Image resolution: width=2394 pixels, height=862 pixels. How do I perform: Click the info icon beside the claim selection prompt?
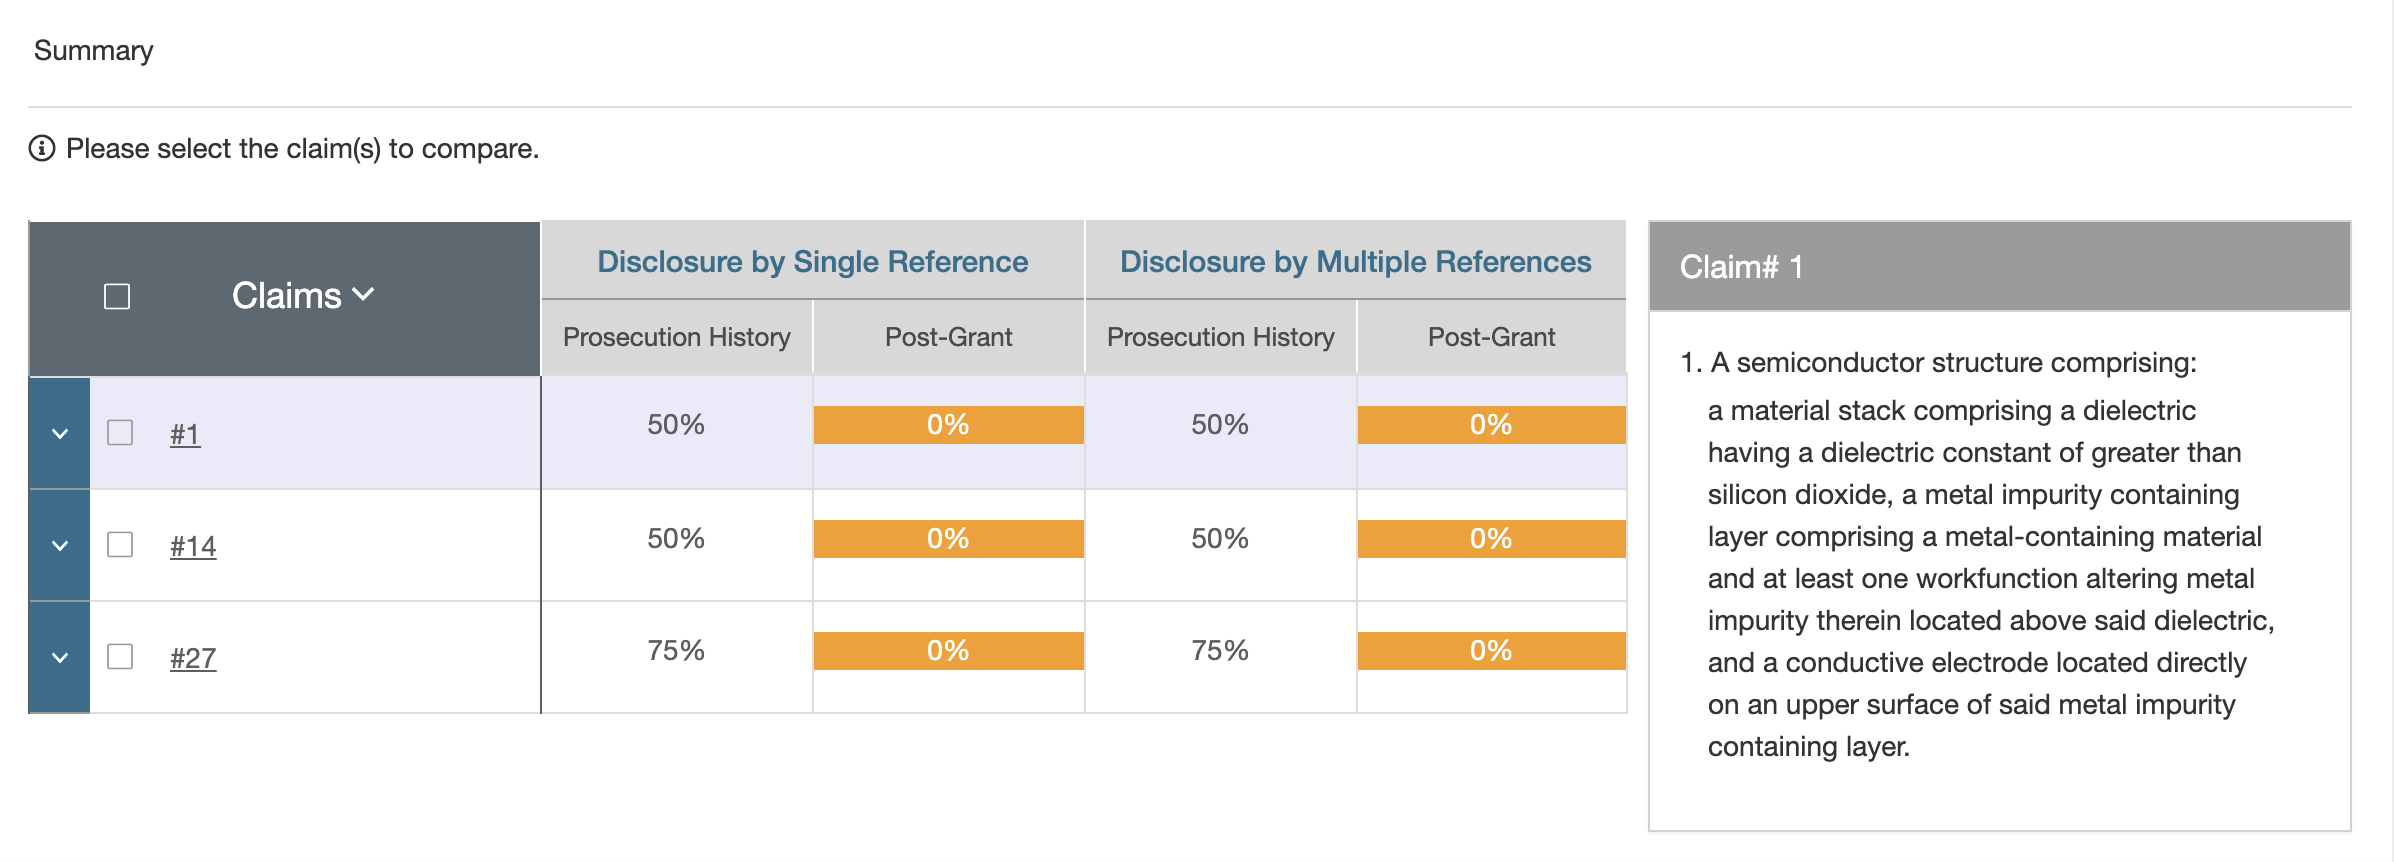click(42, 149)
